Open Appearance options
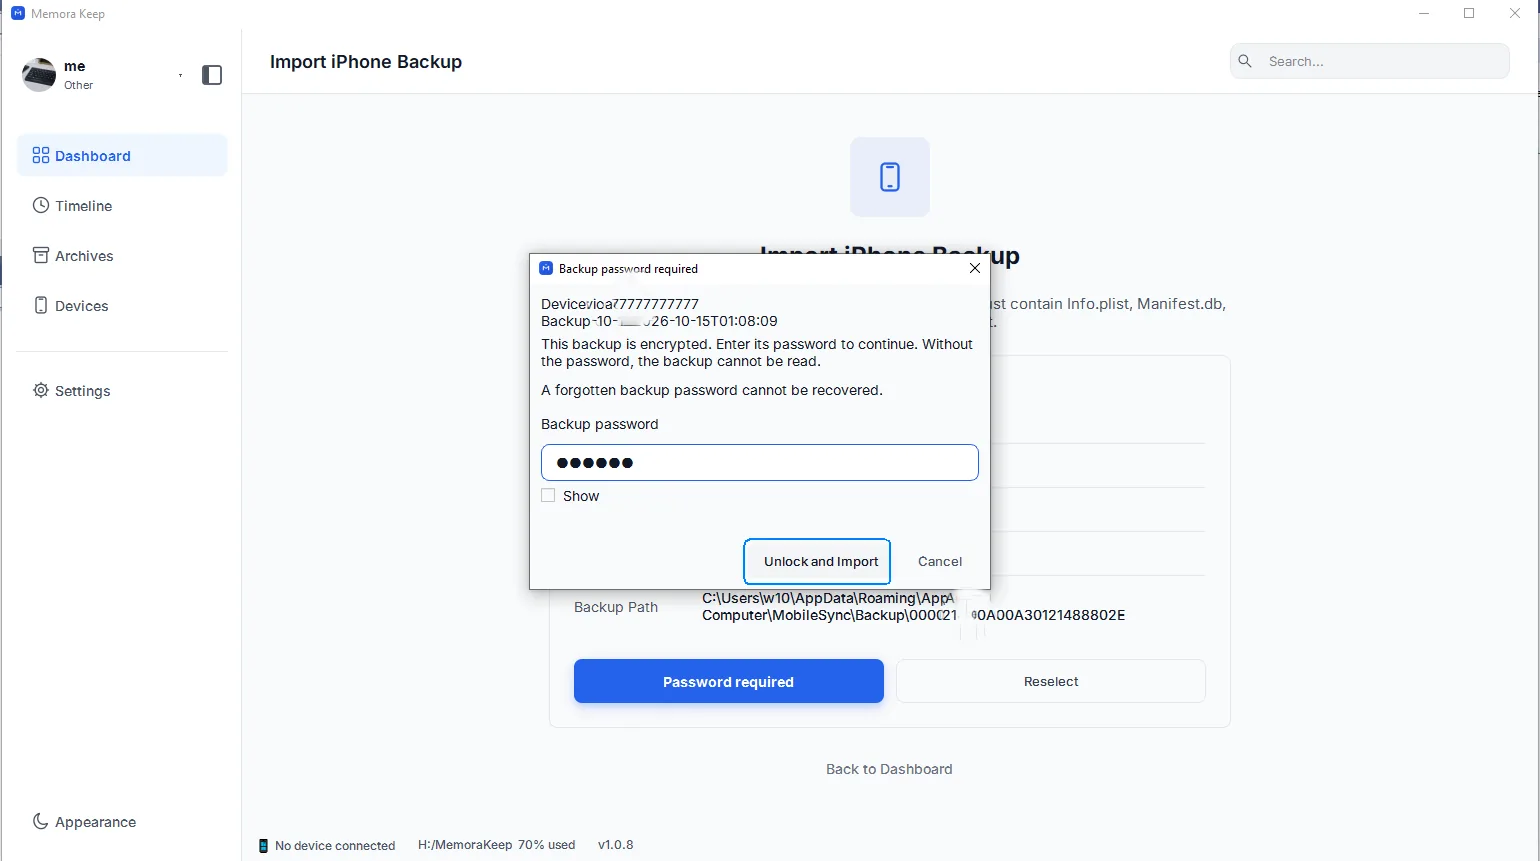The width and height of the screenshot is (1540, 861). click(122, 822)
